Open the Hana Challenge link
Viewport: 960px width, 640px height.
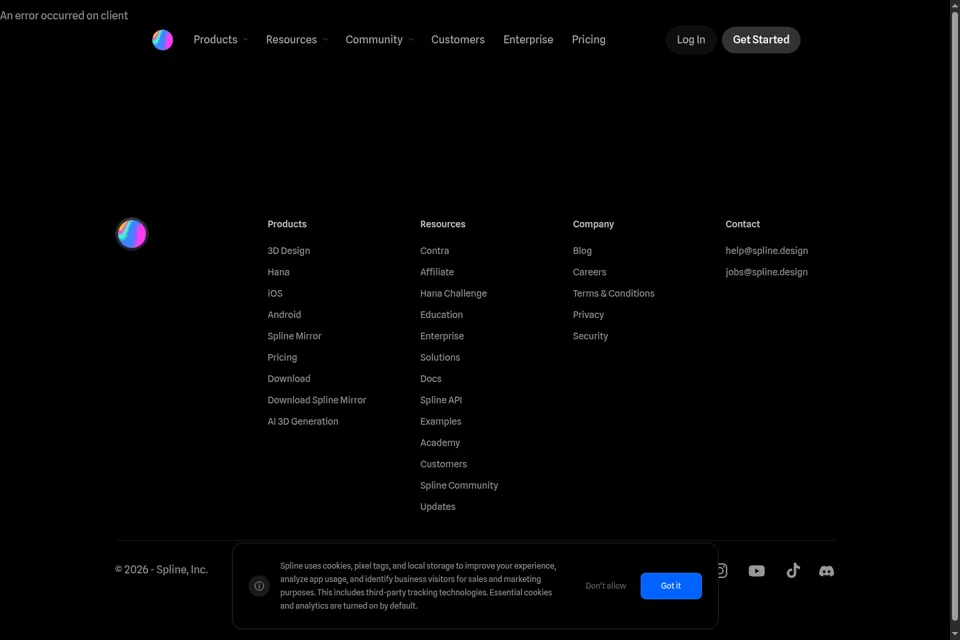click(454, 293)
